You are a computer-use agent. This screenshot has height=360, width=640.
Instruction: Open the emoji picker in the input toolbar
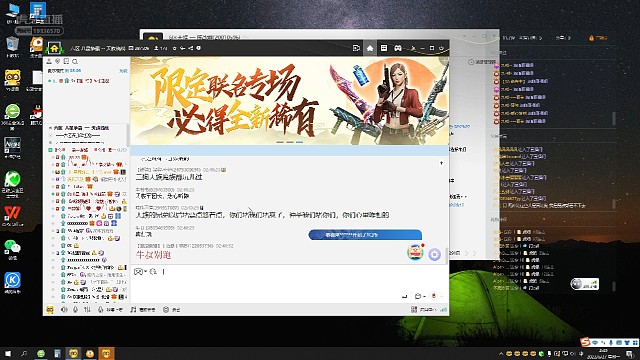[138, 271]
